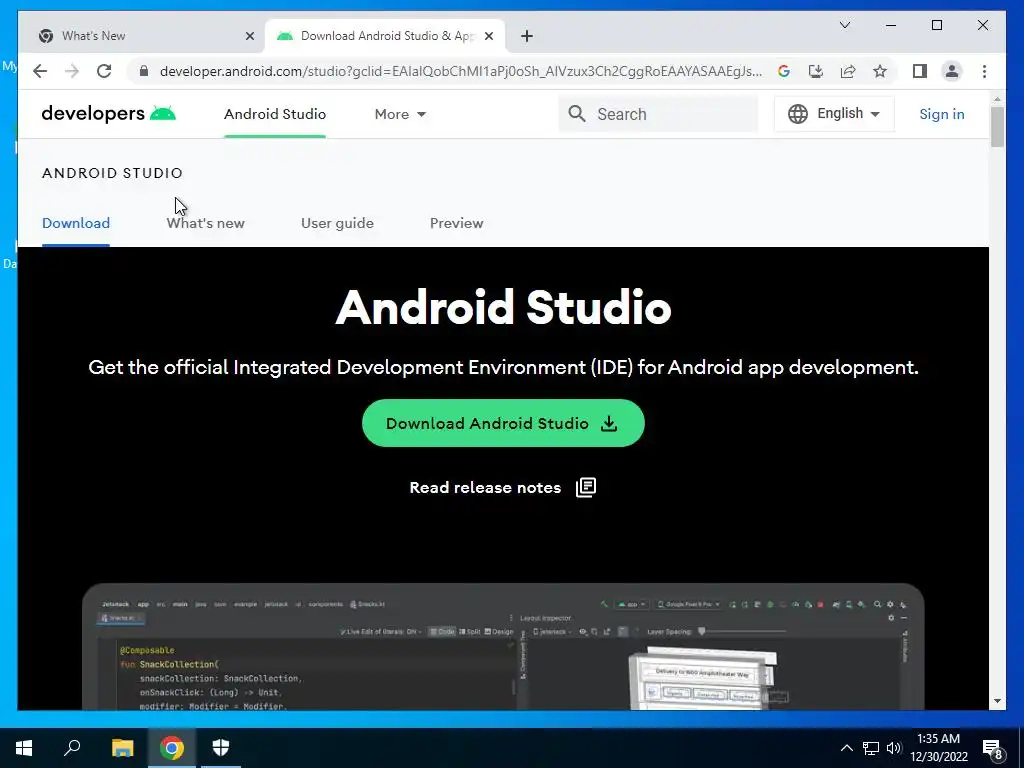This screenshot has height=768, width=1024.
Task: Open the Preview section tab
Action: click(x=456, y=223)
